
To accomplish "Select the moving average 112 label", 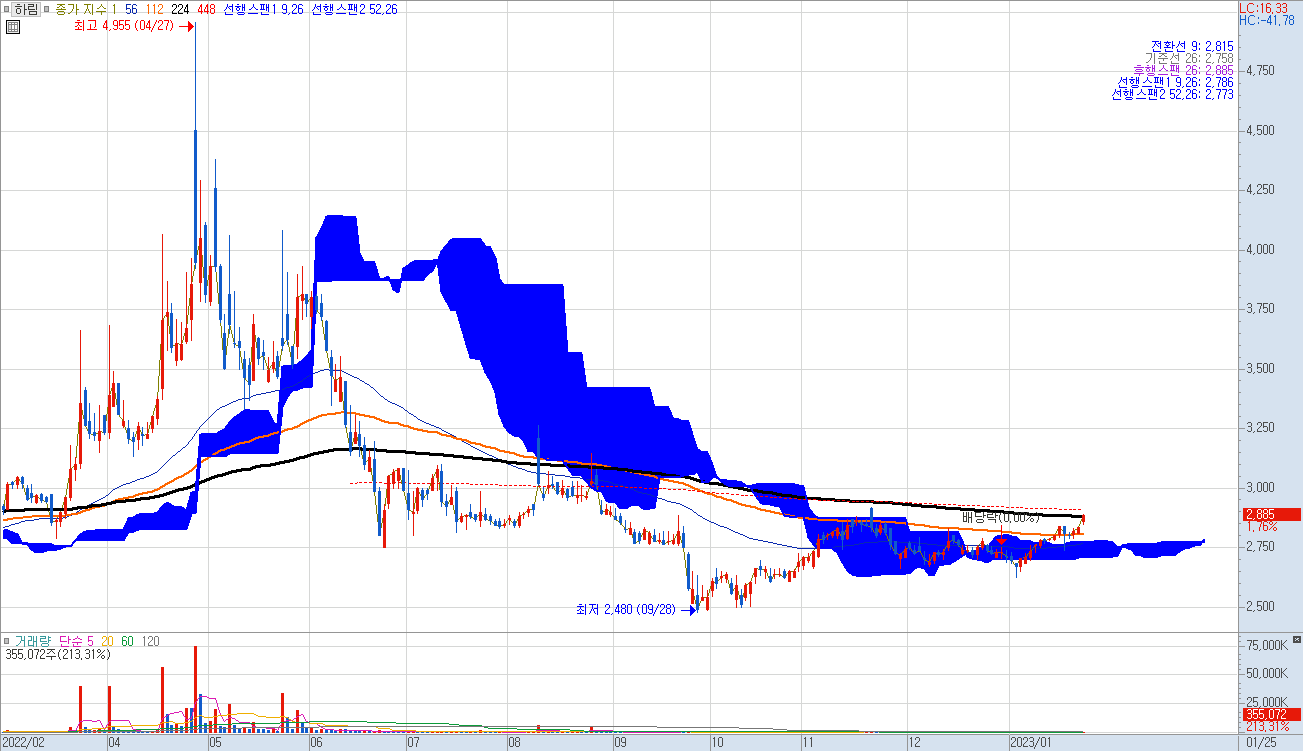I will 155,9.
